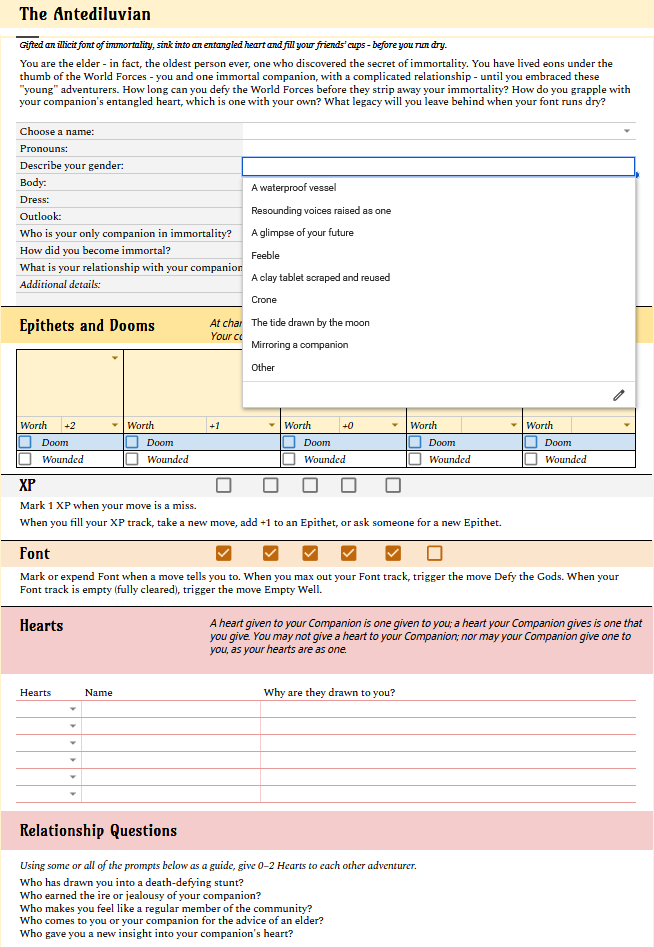Open the first epithet dropdown arrow
Image resolution: width=654 pixels, height=947 pixels.
(115, 358)
